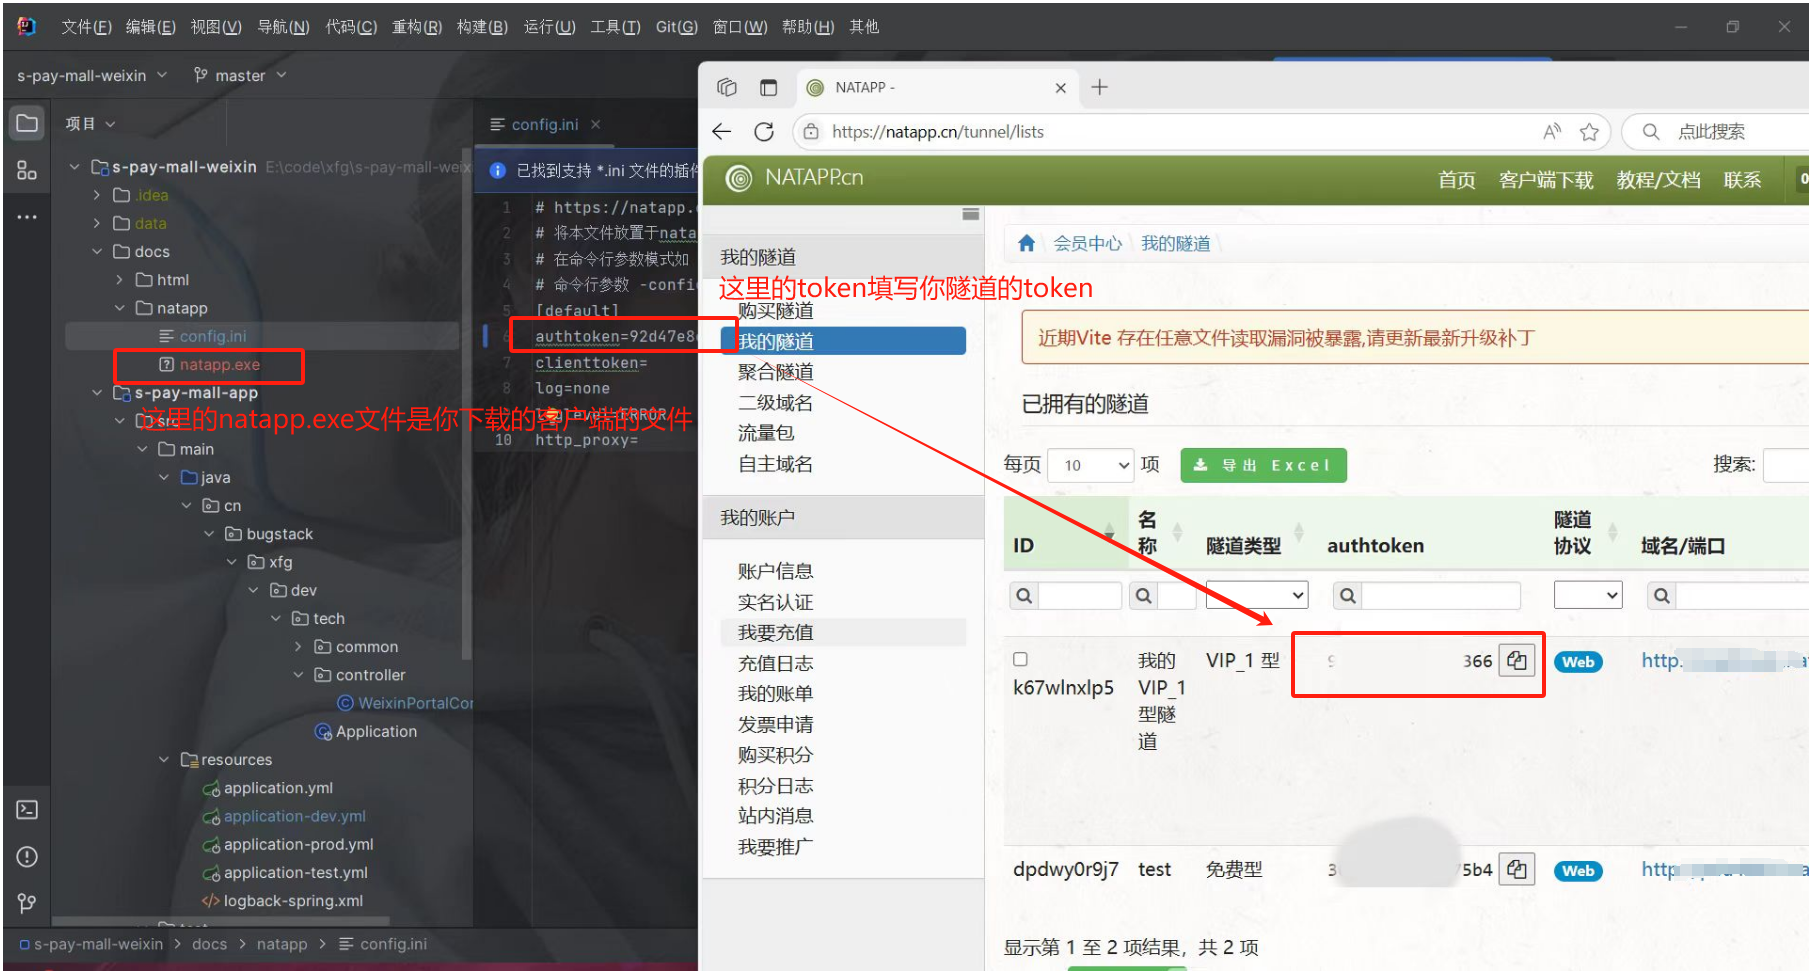Open the 教程/文档 link in the header

(x=1658, y=180)
